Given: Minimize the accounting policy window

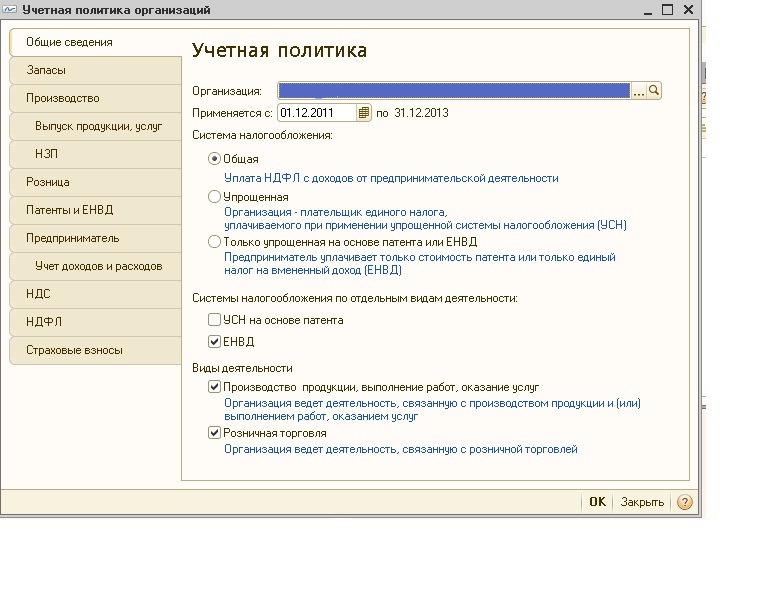Looking at the screenshot, I should [x=648, y=10].
